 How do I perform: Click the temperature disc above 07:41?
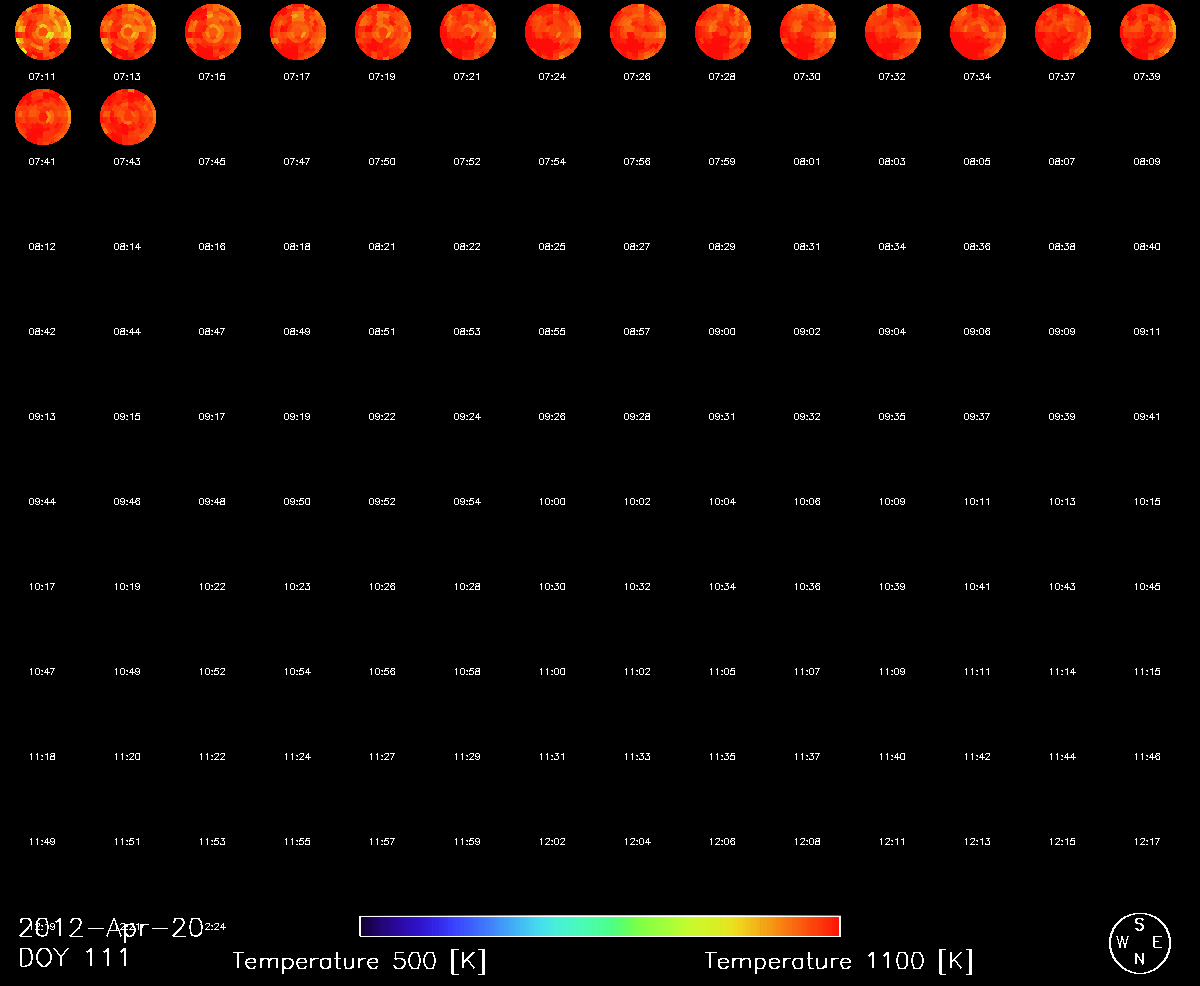tap(43, 118)
